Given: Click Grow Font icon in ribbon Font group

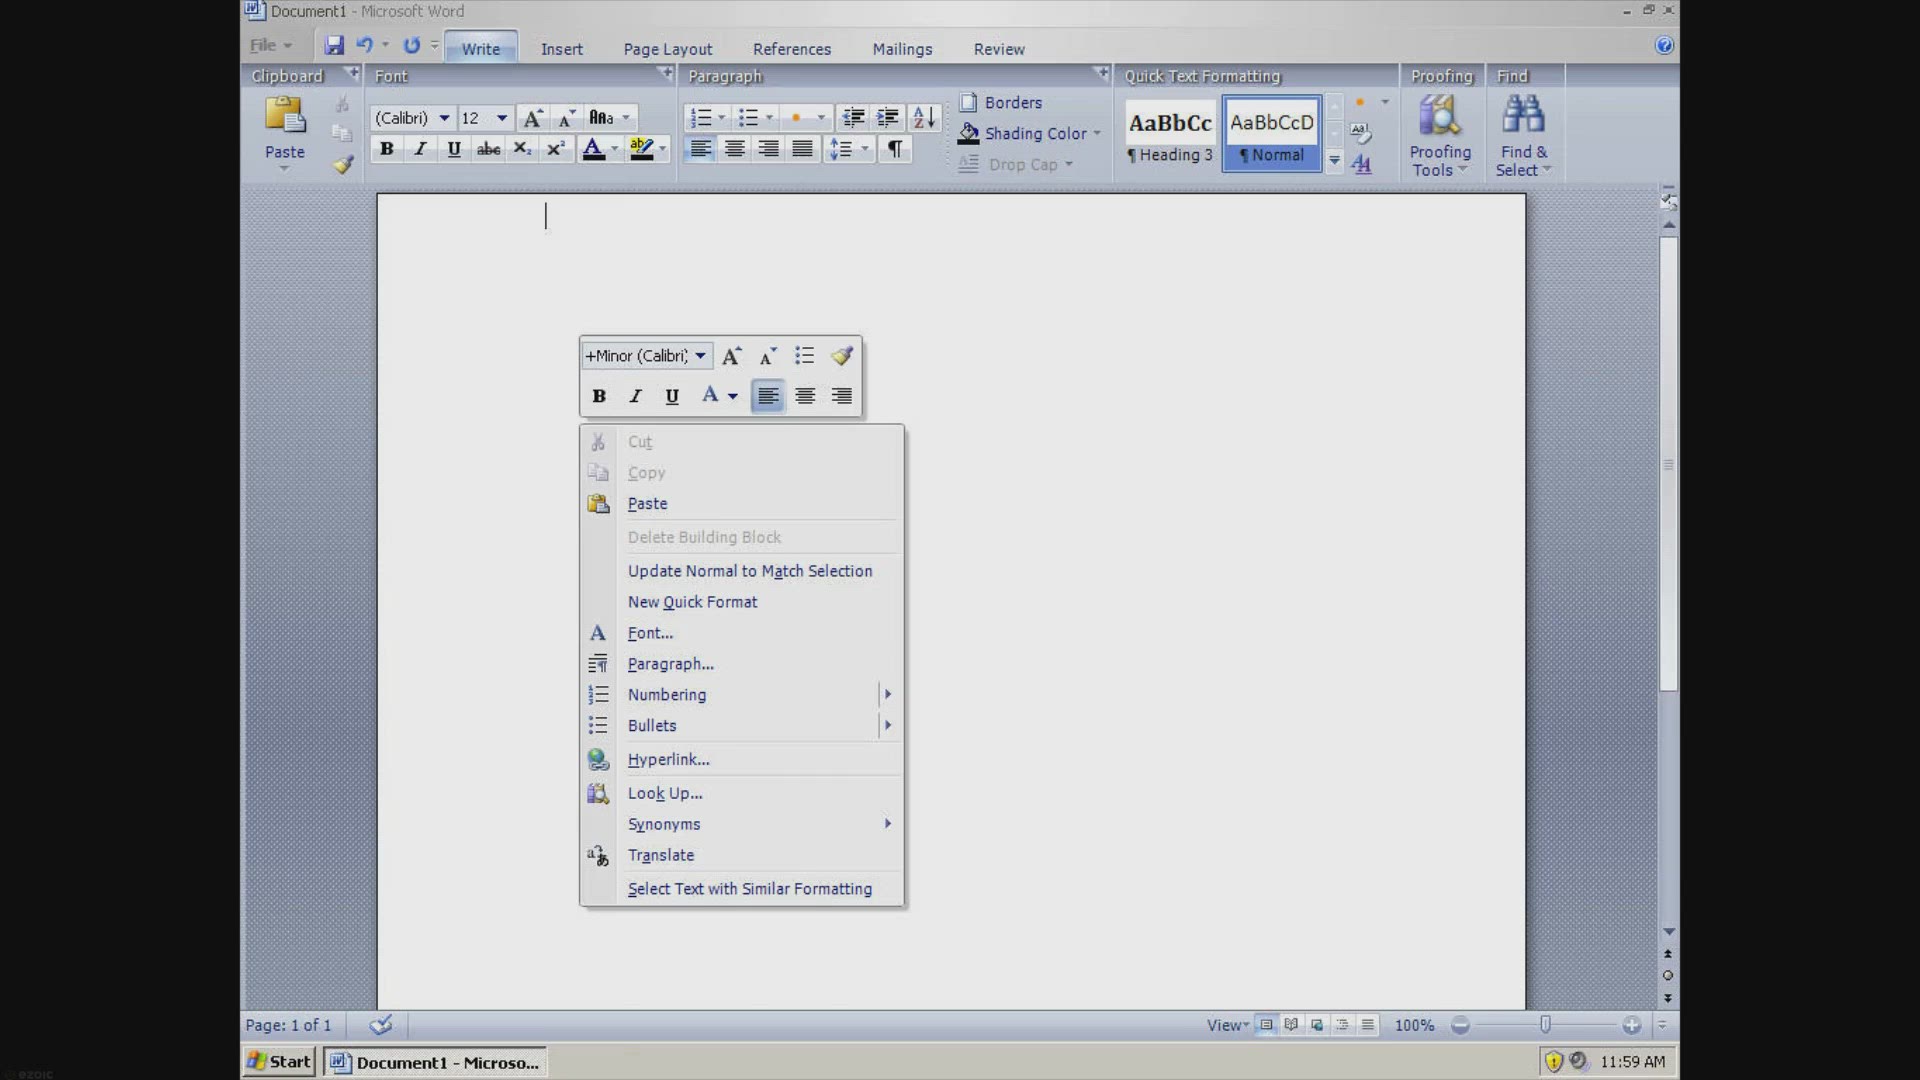Looking at the screenshot, I should 534,118.
